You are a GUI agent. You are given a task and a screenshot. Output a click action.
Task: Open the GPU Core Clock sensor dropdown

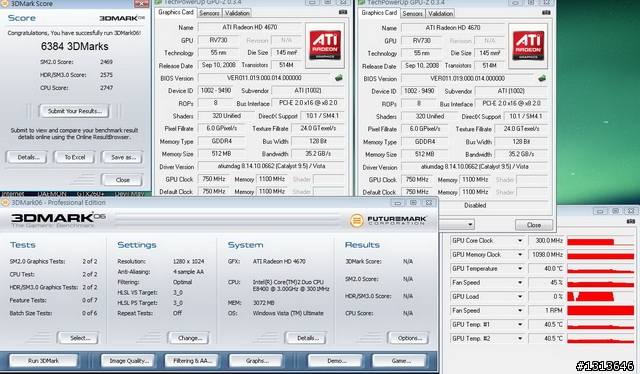pyautogui.click(x=520, y=241)
